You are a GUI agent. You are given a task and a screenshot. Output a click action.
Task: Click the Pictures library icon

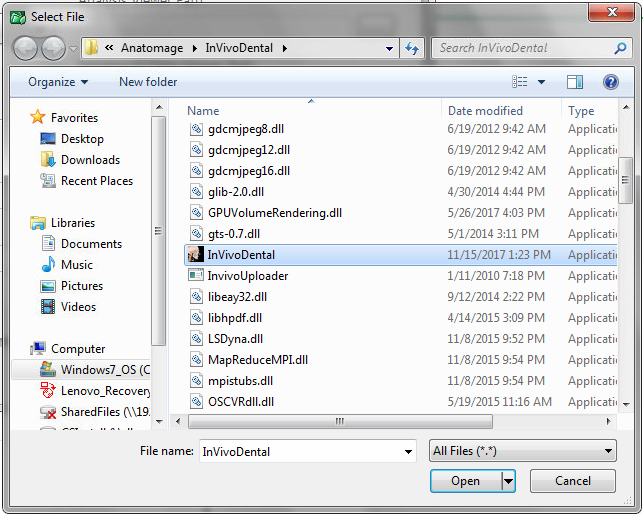[48, 286]
